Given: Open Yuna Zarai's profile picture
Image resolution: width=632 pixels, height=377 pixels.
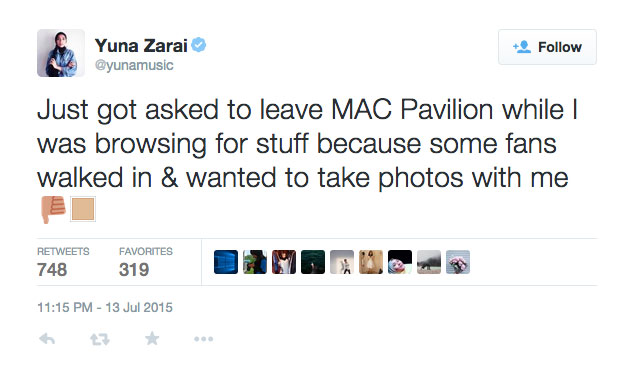Looking at the screenshot, I should click(61, 53).
